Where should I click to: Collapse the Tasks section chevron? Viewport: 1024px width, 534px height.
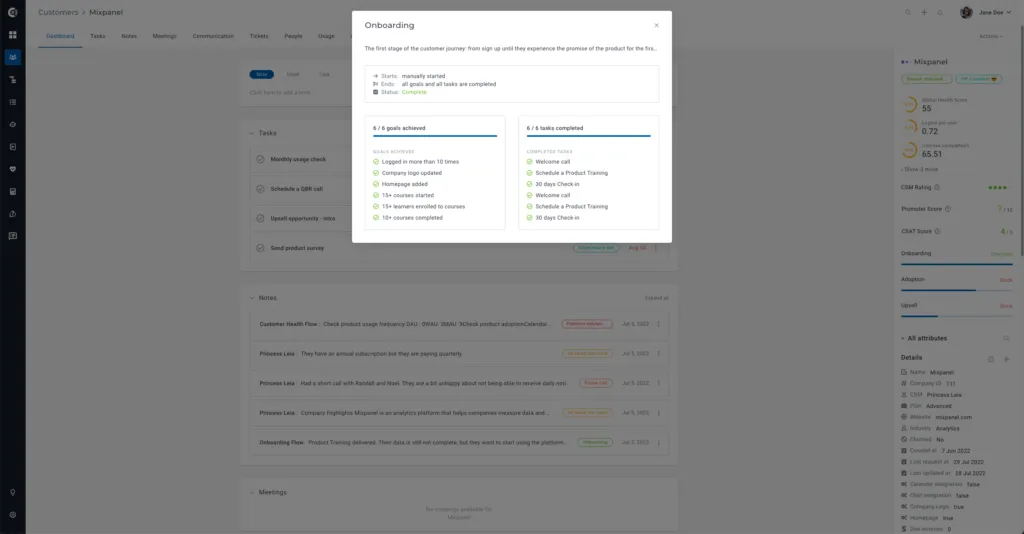(251, 133)
